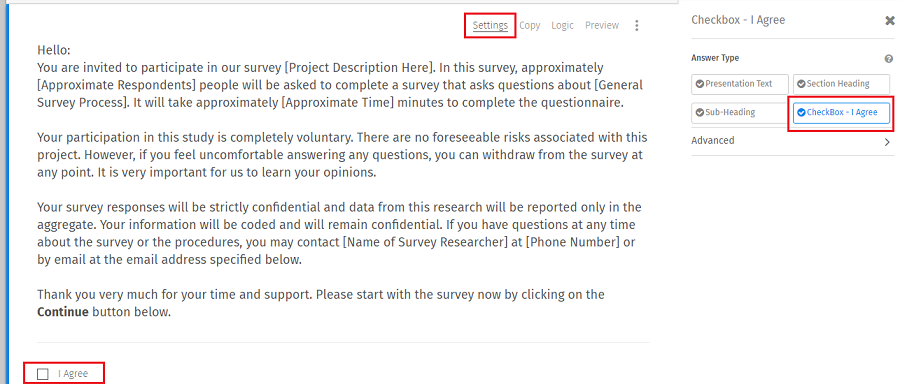Click the bold Continue word in the text
900x384 pixels.
[63, 313]
